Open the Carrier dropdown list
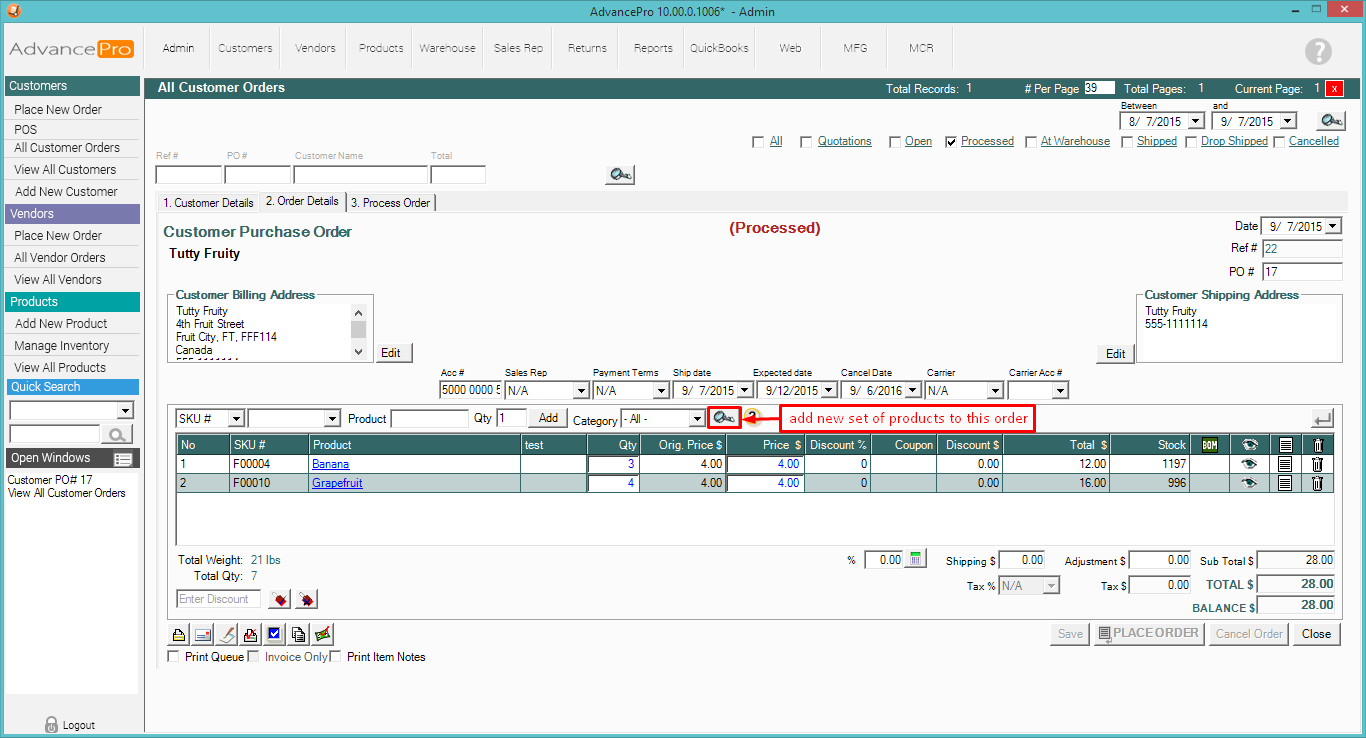Viewport: 1366px width, 738px height. coord(994,391)
